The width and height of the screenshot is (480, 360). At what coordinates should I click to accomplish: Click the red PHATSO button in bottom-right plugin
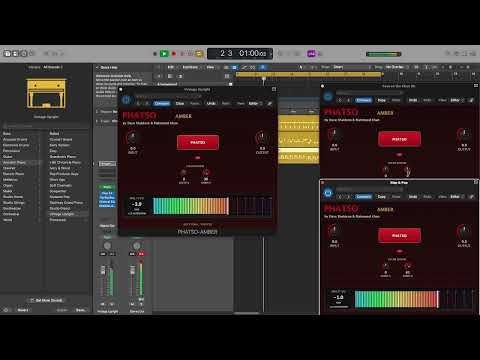399,235
